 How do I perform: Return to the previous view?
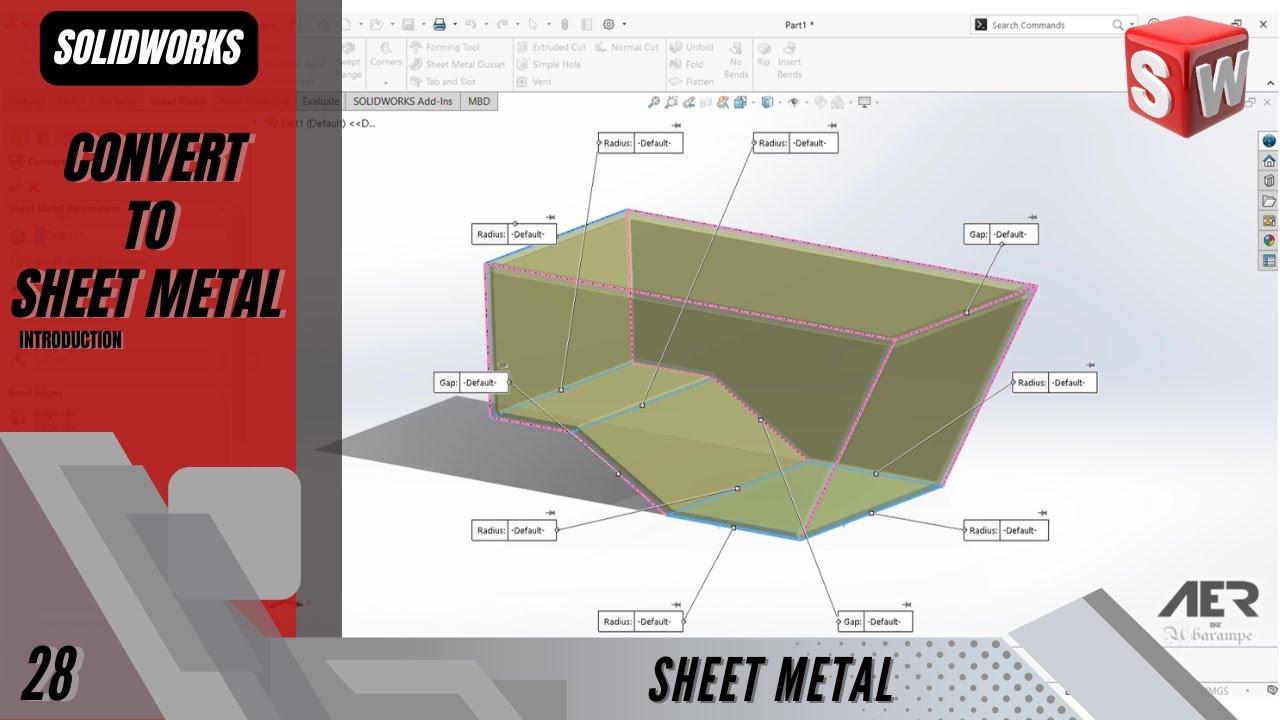tap(689, 101)
